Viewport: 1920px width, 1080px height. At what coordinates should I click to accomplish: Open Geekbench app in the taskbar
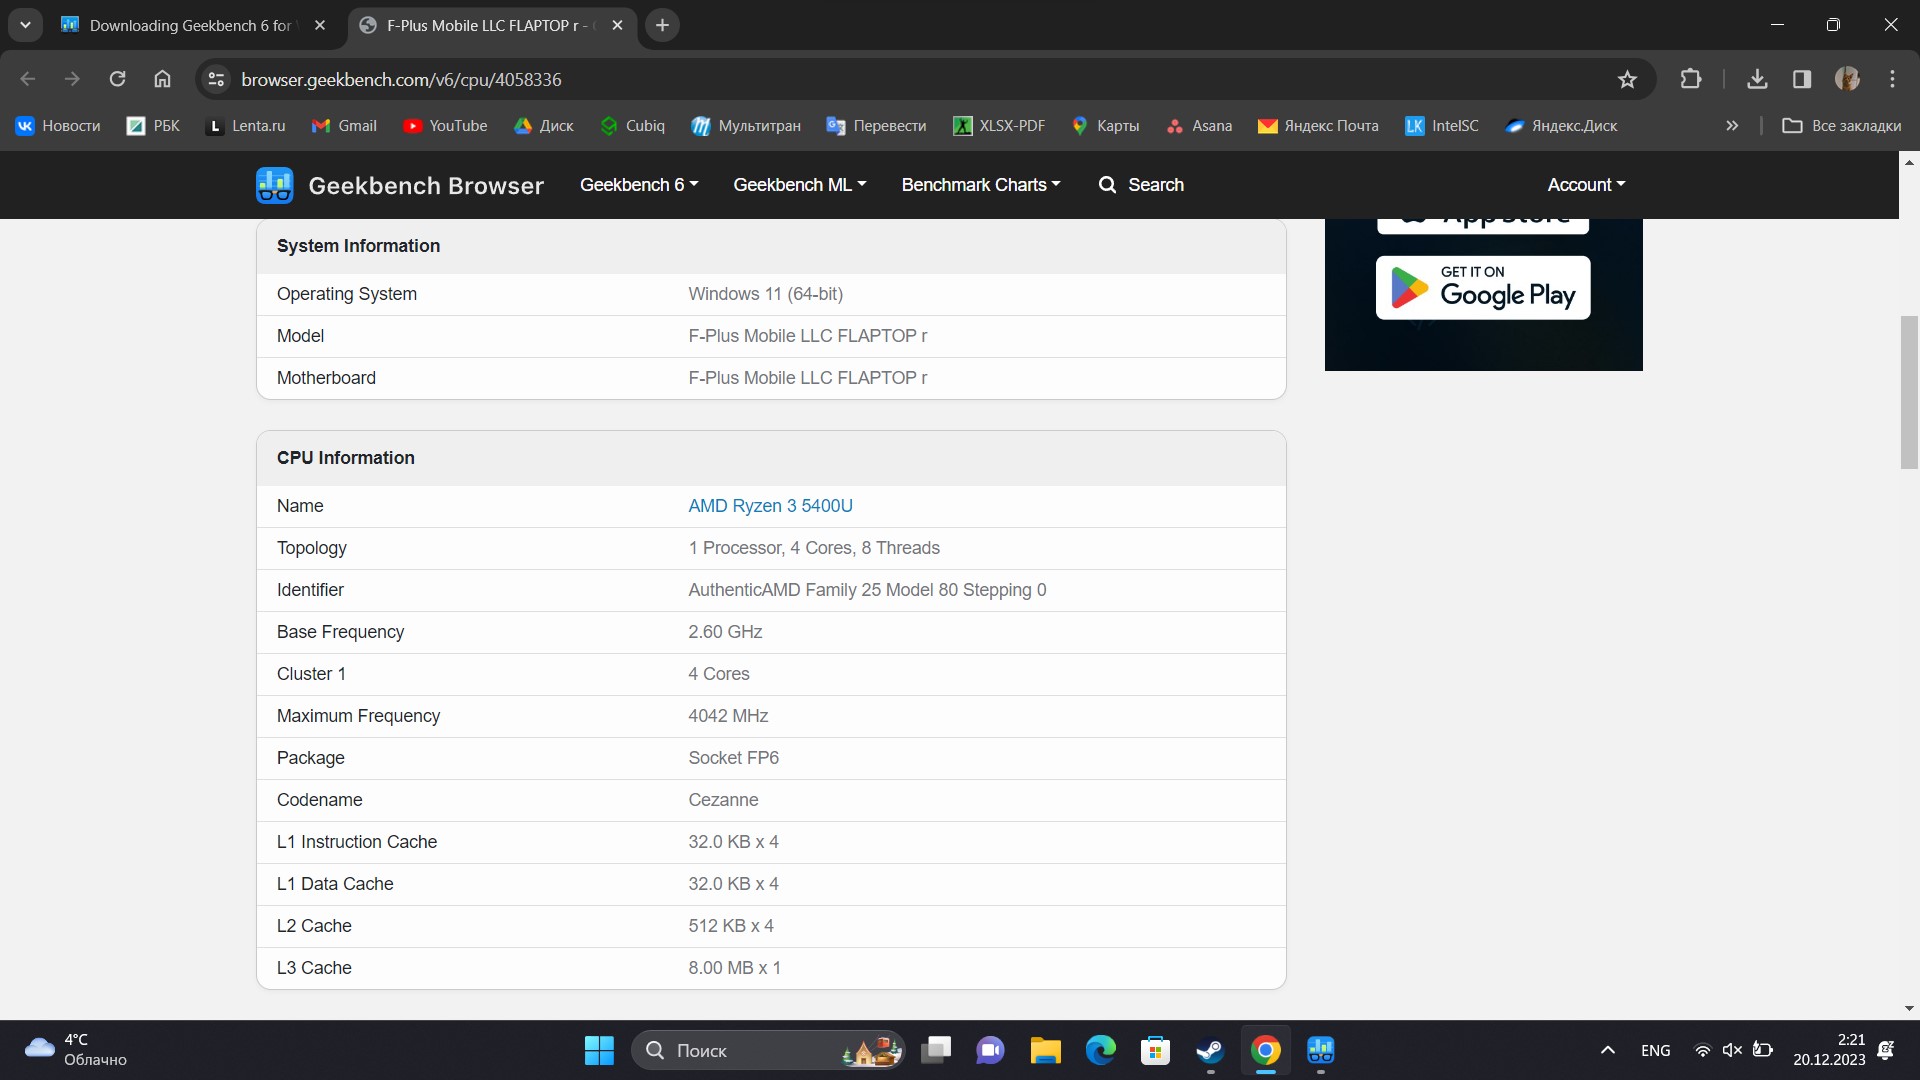point(1320,1050)
